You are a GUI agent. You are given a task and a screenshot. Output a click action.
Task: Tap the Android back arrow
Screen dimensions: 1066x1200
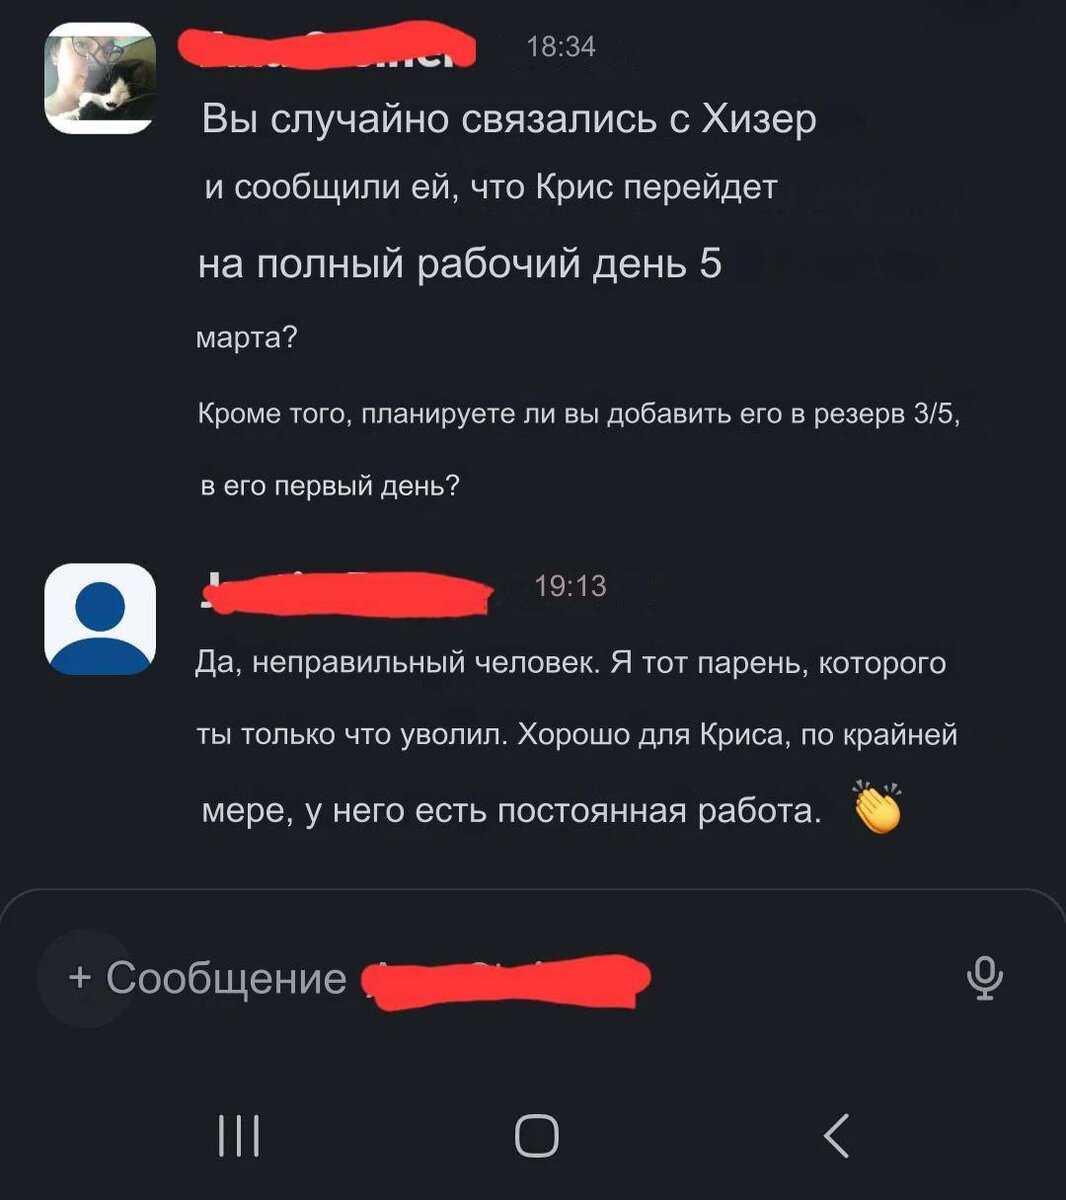pos(837,1136)
